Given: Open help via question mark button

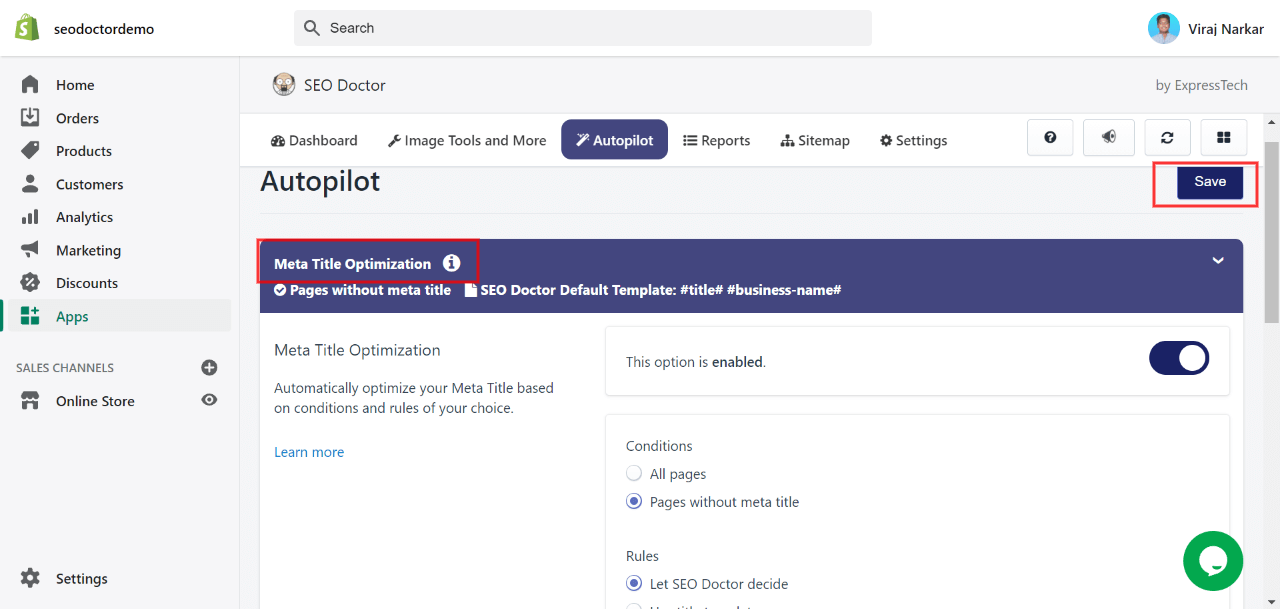Looking at the screenshot, I should (x=1050, y=138).
